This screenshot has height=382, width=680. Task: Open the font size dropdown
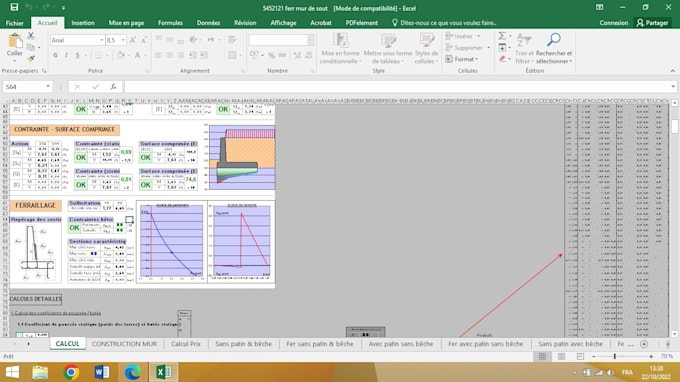(124, 40)
